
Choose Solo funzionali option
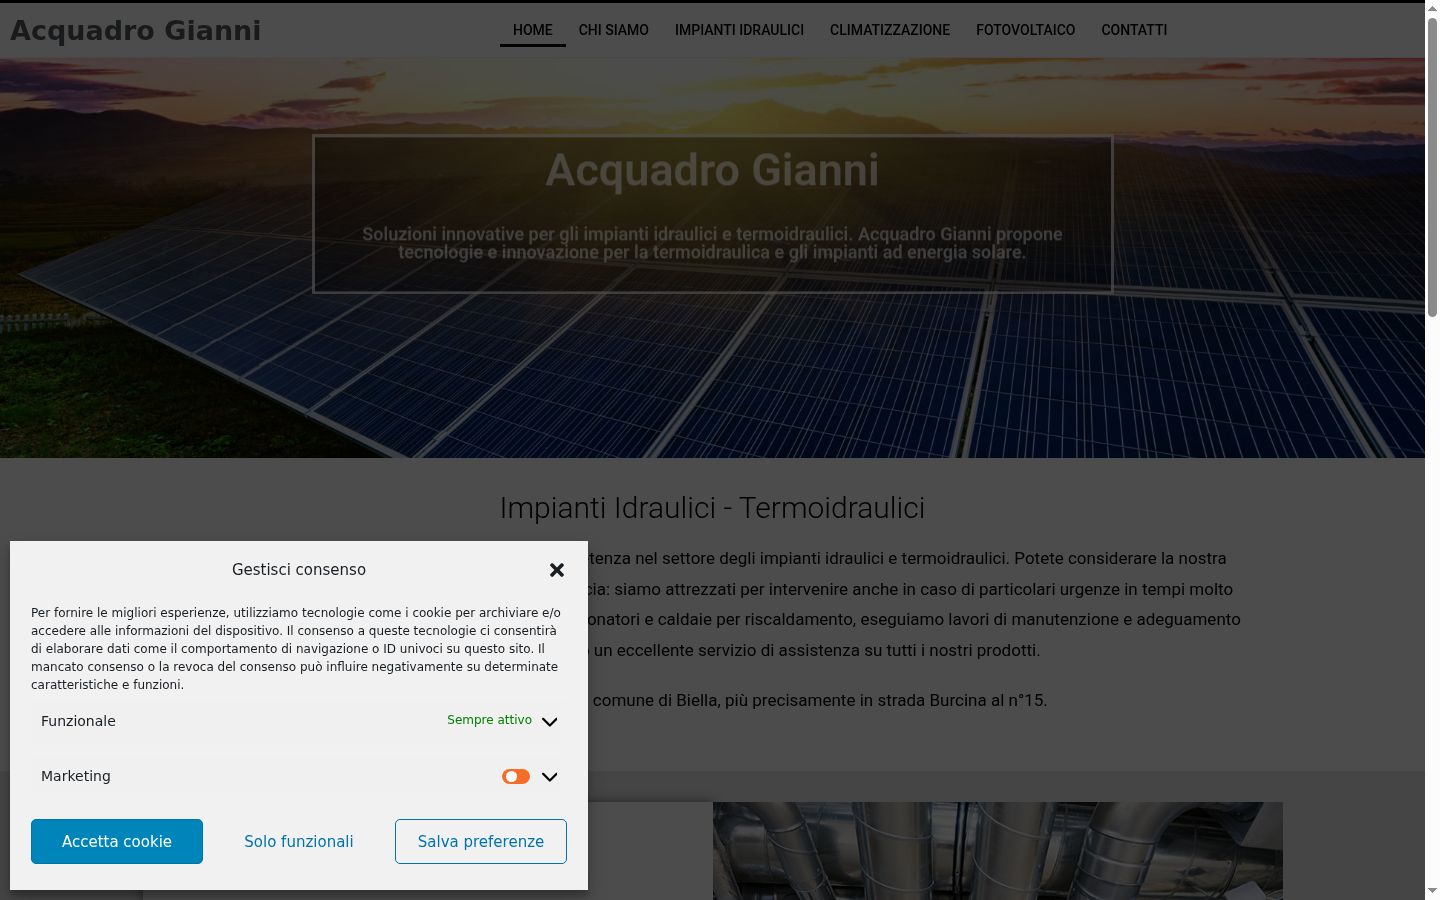tap(299, 842)
